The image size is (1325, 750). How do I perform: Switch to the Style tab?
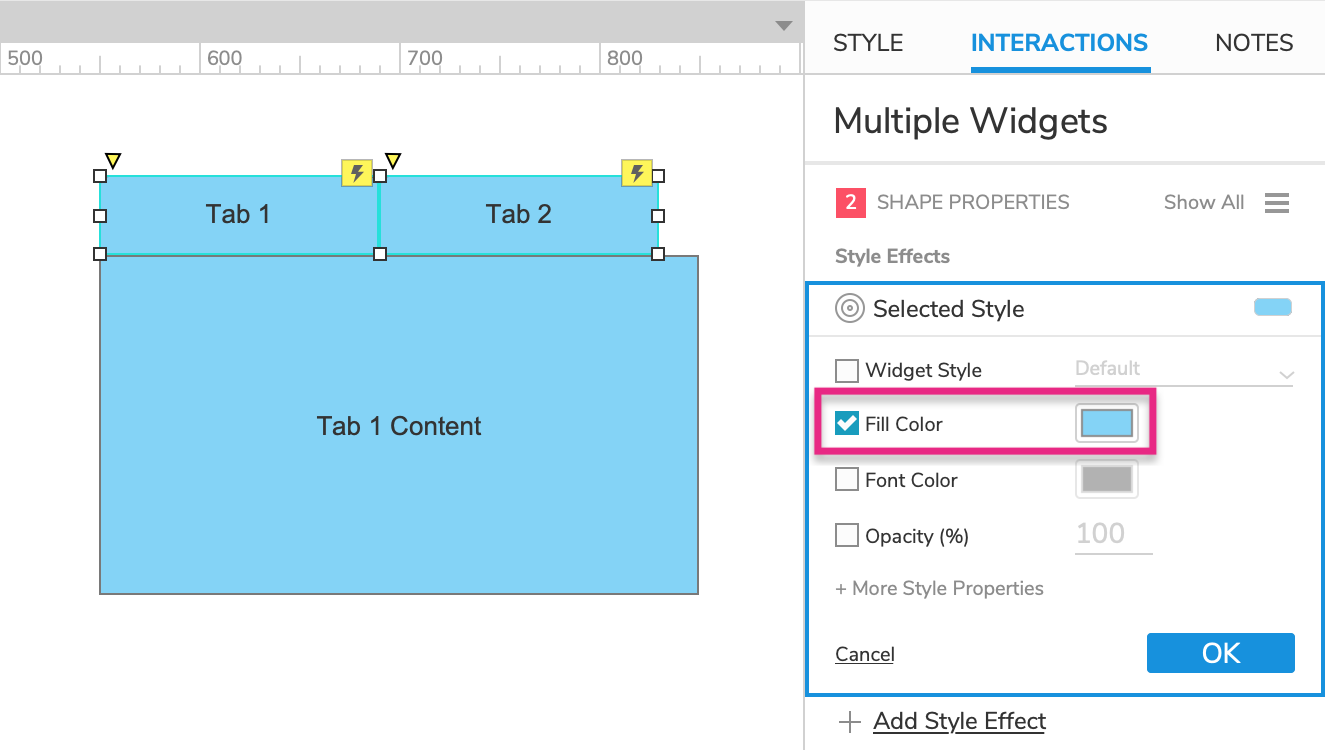coord(868,43)
